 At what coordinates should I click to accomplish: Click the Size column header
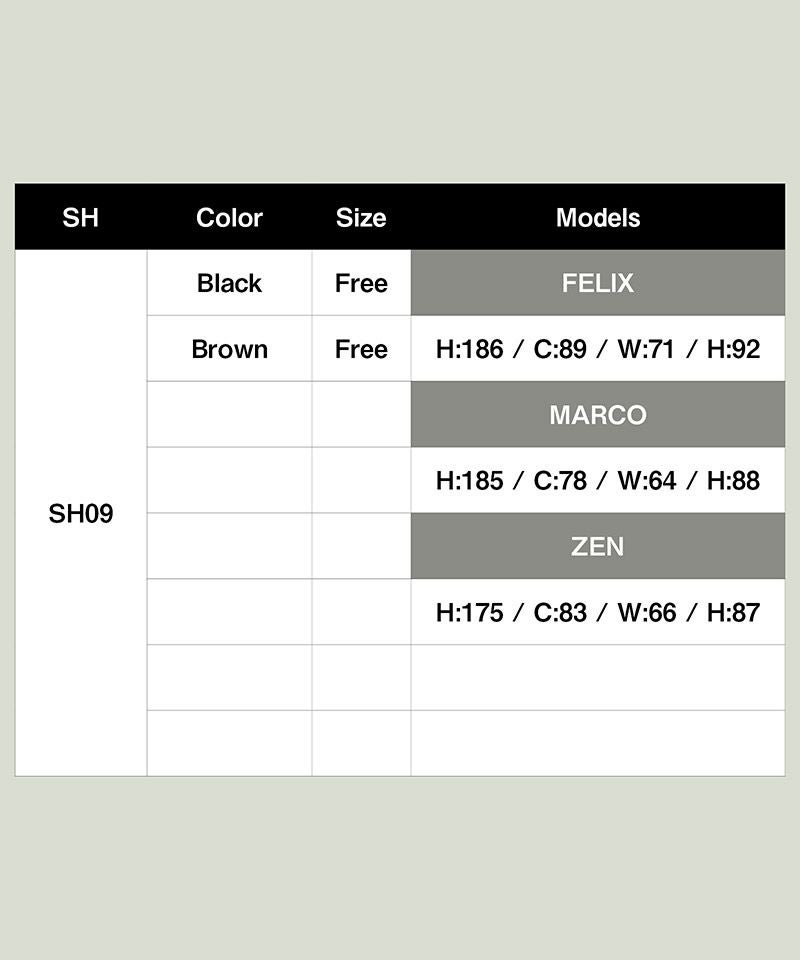point(361,217)
